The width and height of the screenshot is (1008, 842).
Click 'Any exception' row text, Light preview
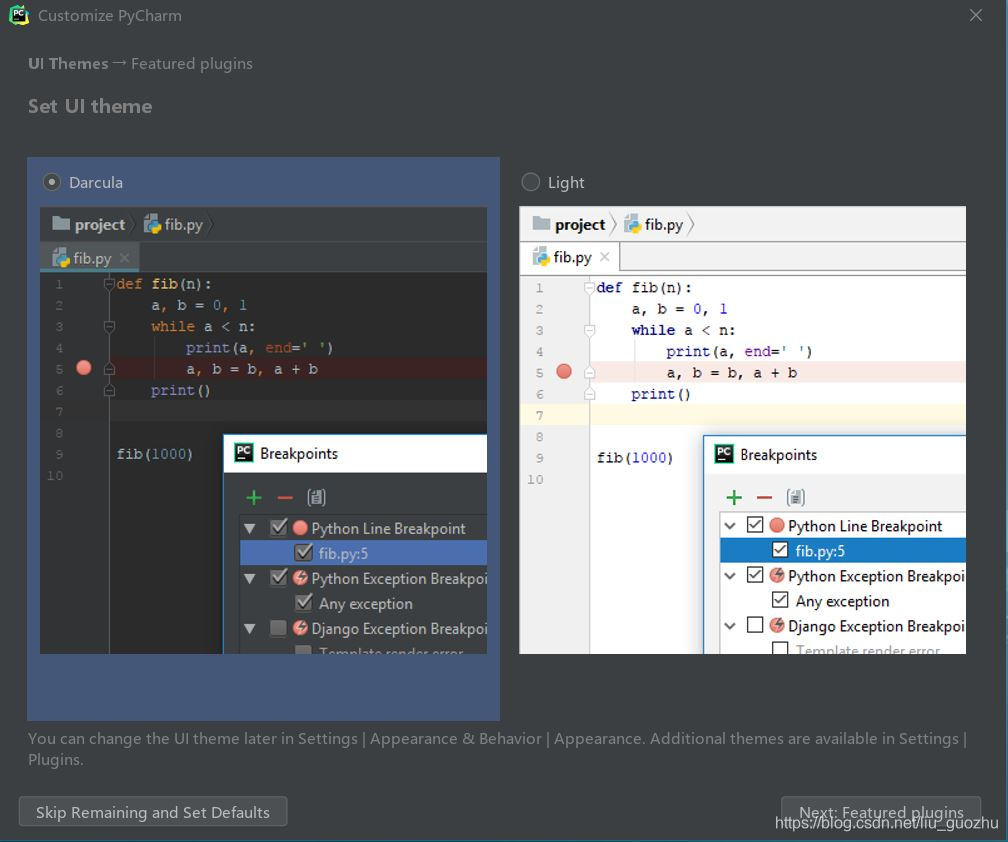click(x=842, y=601)
